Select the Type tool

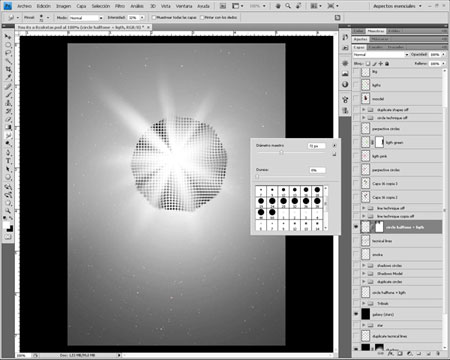tap(8, 161)
